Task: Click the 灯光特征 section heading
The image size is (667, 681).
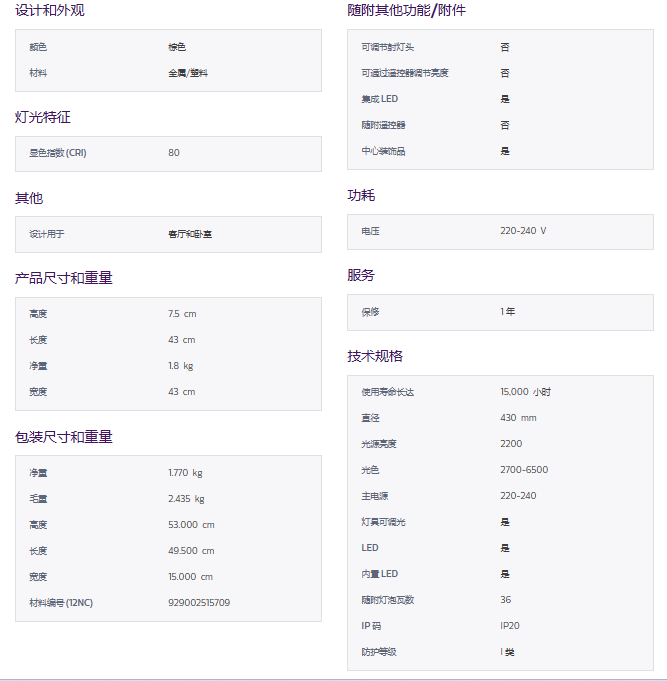Action: [x=43, y=117]
